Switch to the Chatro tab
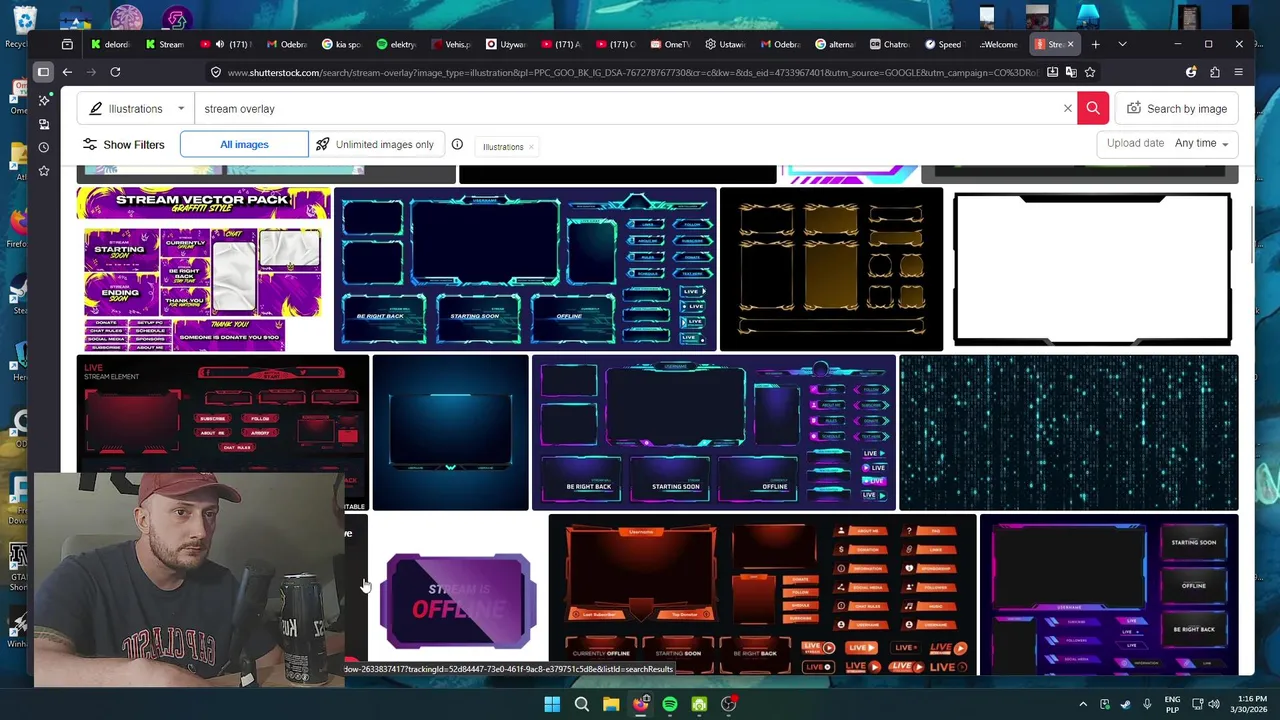This screenshot has height=720, width=1280. tap(889, 44)
